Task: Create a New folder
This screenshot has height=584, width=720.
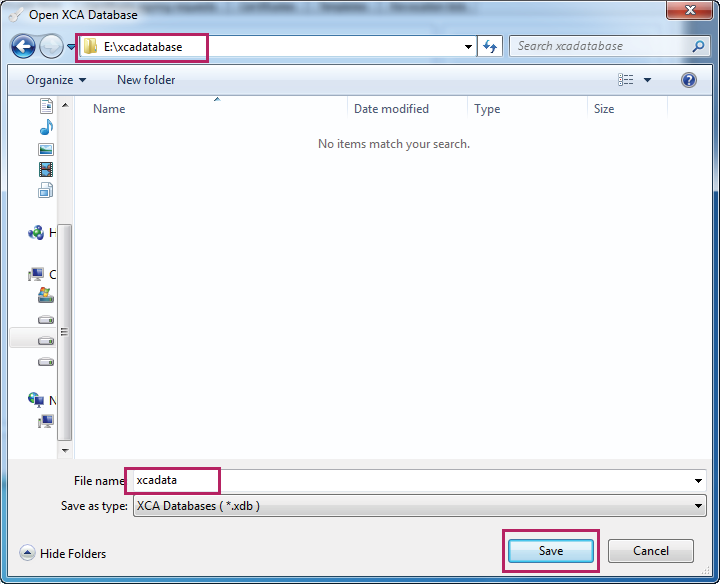Action: (146, 80)
